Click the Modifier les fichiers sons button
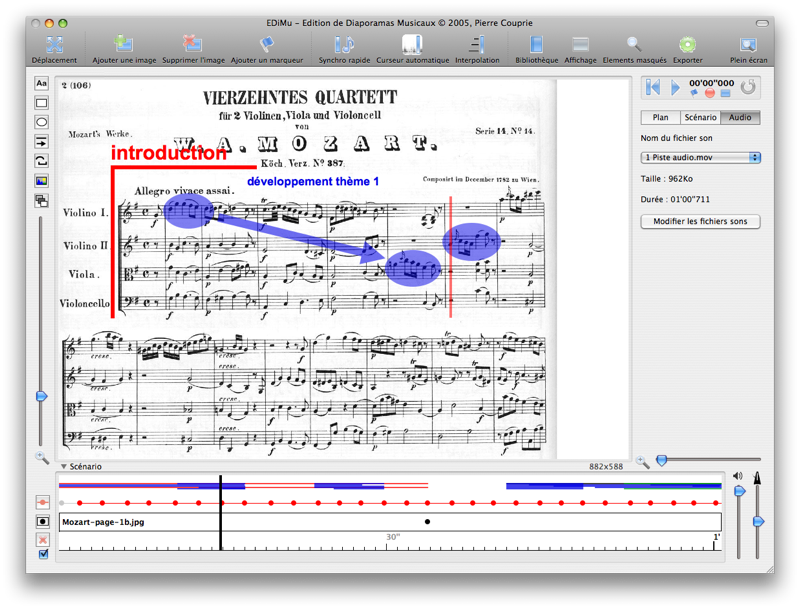This screenshot has height=609, width=800. pyautogui.click(x=700, y=221)
